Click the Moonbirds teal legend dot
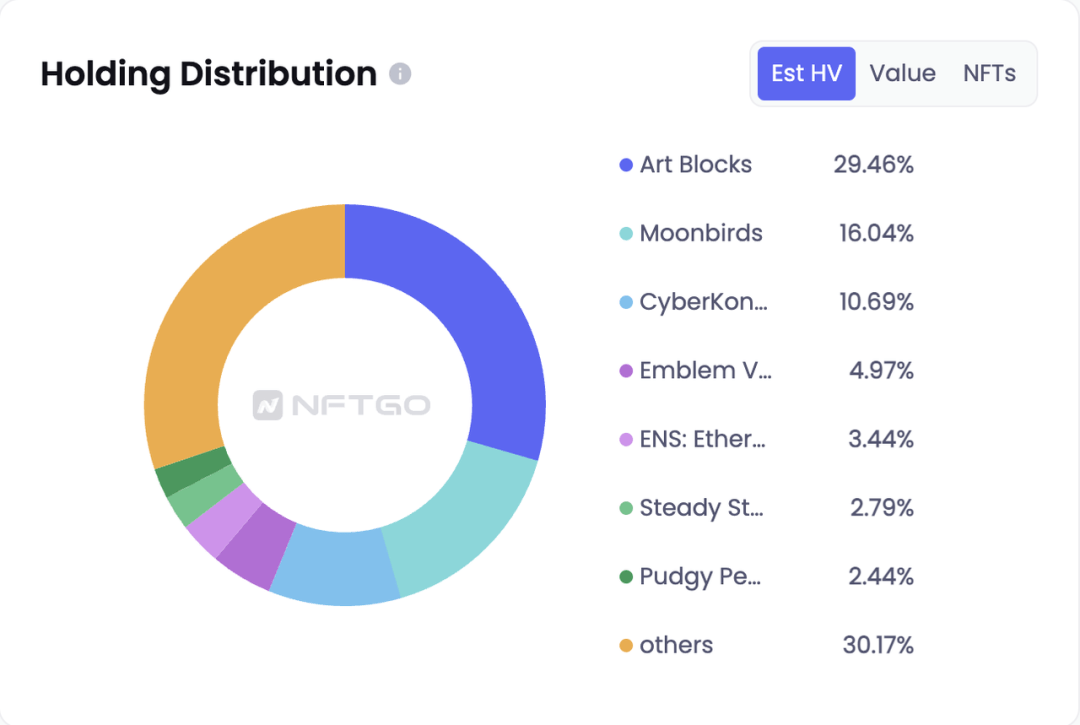Viewport: 1080px width, 725px height. click(626, 233)
